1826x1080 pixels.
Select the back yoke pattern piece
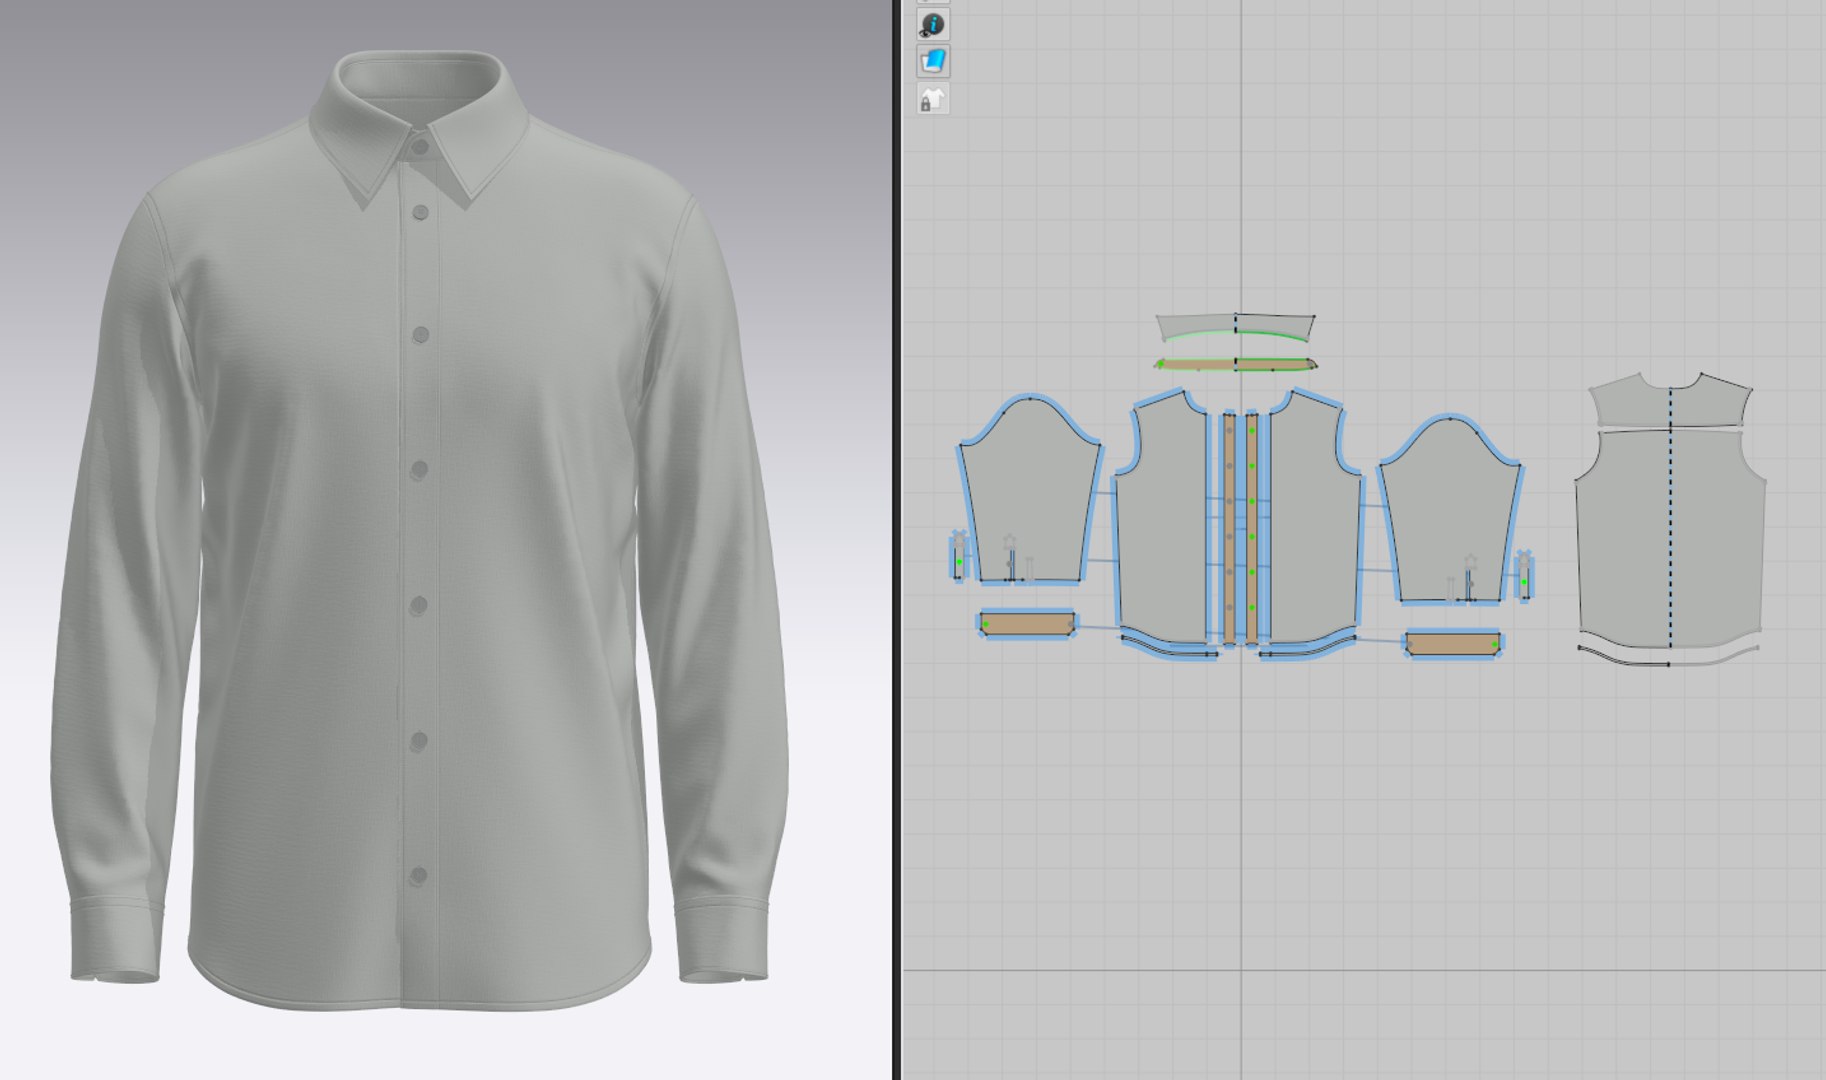pyautogui.click(x=1670, y=400)
